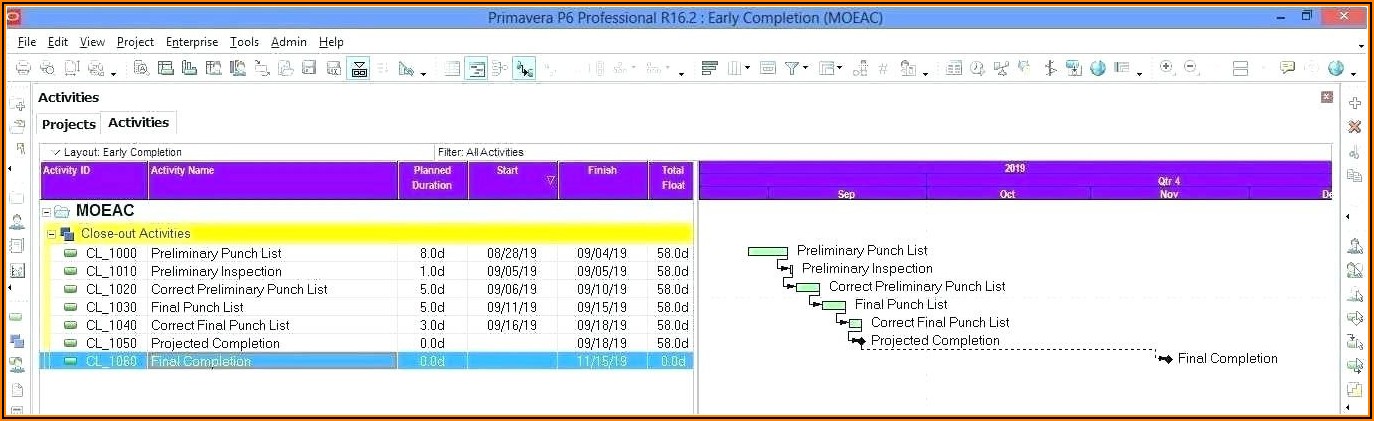
Task: Click the Columns icon in toolbar
Action: pyautogui.click(x=738, y=69)
